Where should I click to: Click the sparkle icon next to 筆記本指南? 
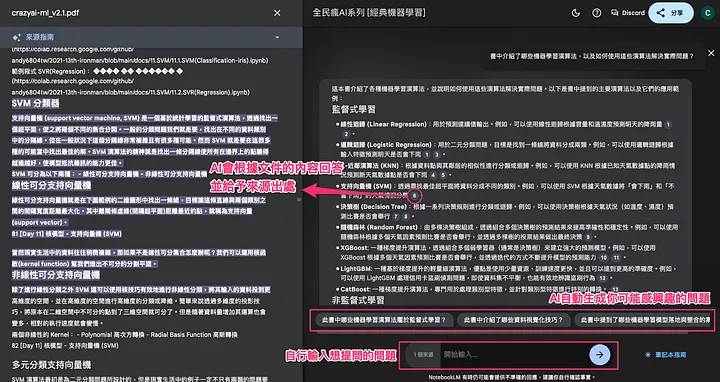pos(648,354)
